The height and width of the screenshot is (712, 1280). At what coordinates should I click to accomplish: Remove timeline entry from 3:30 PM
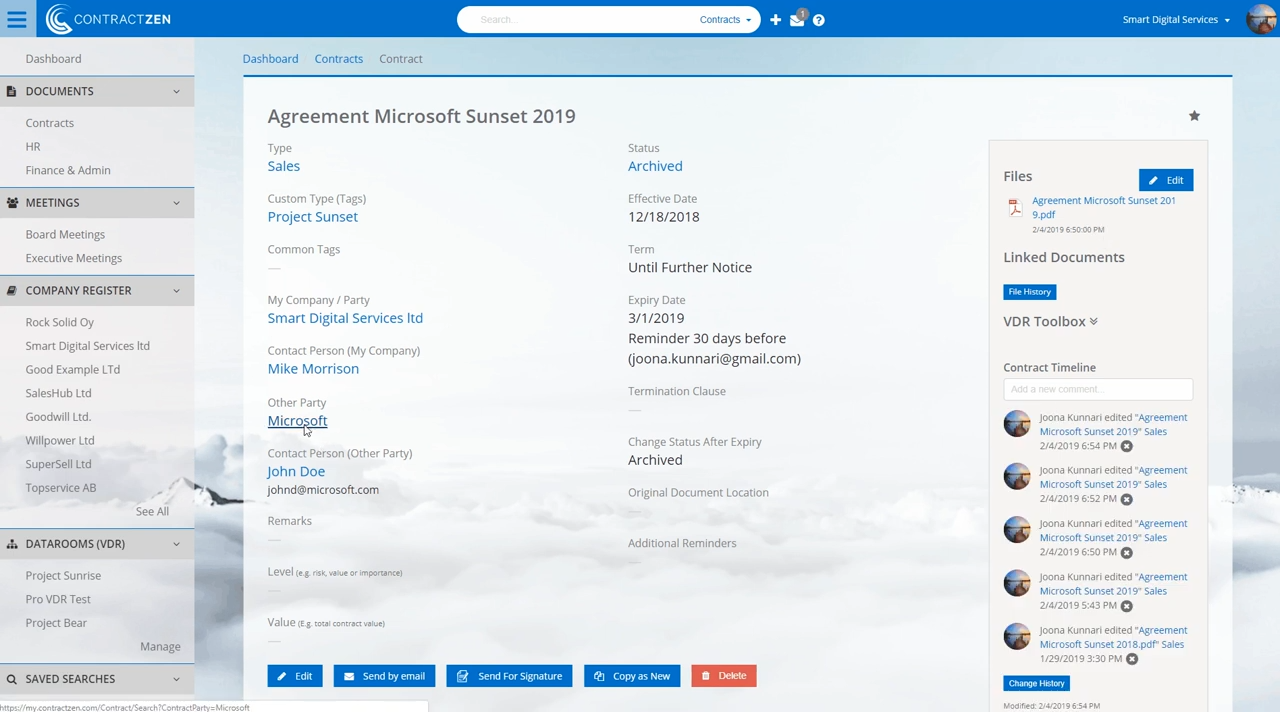(x=1132, y=659)
